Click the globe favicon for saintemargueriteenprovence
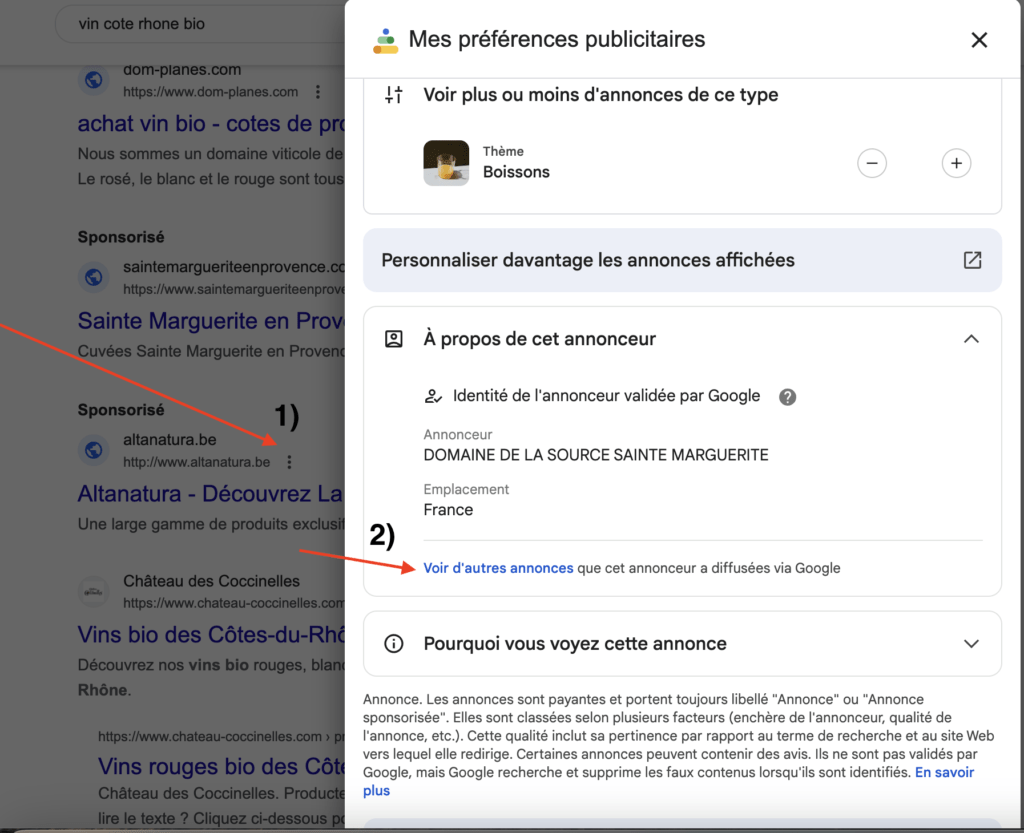 point(94,277)
